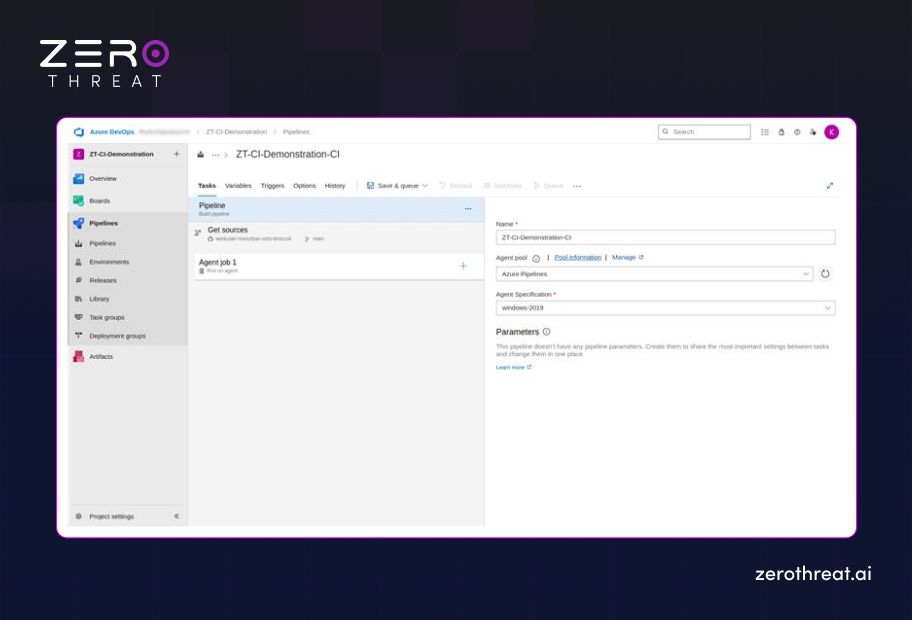Open the Overview section icon in sidebar

79,179
